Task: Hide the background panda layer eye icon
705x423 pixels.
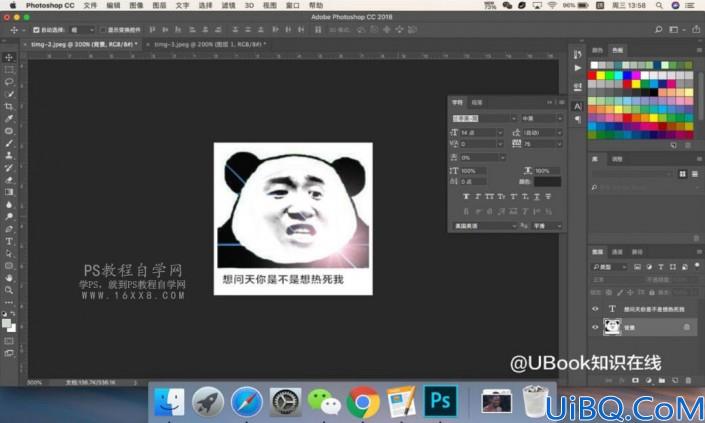Action: [x=595, y=327]
